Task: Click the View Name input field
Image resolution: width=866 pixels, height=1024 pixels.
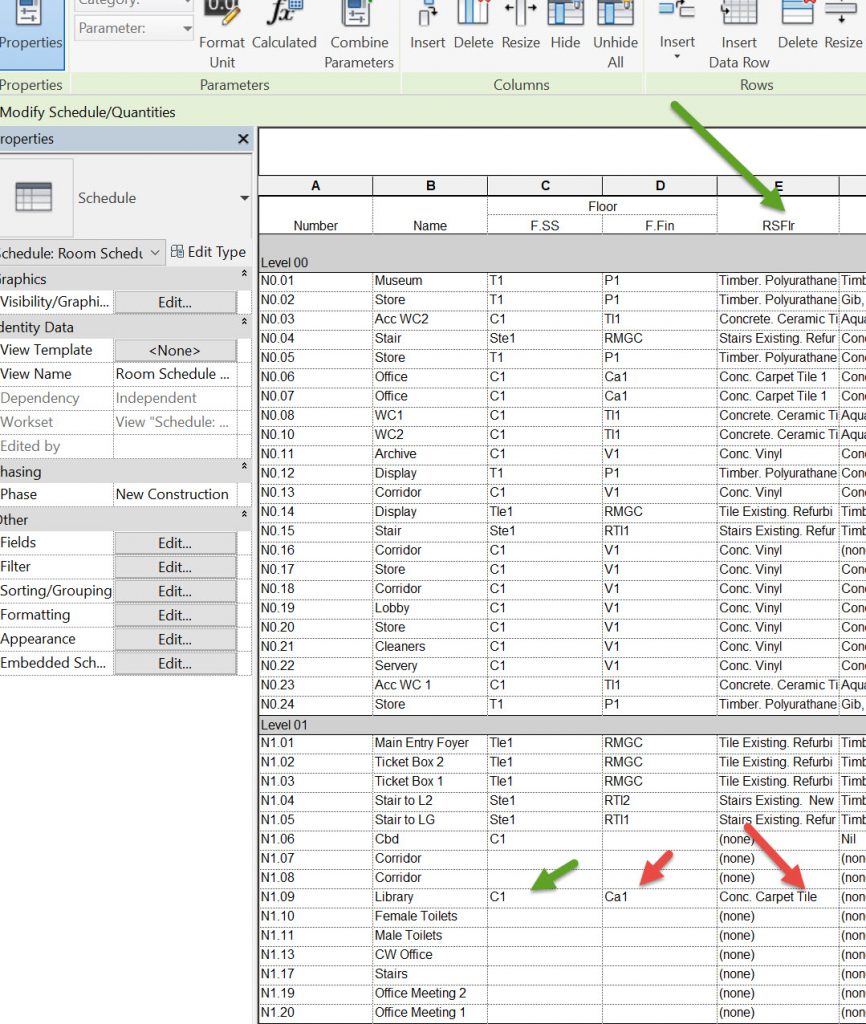Action: (x=175, y=374)
